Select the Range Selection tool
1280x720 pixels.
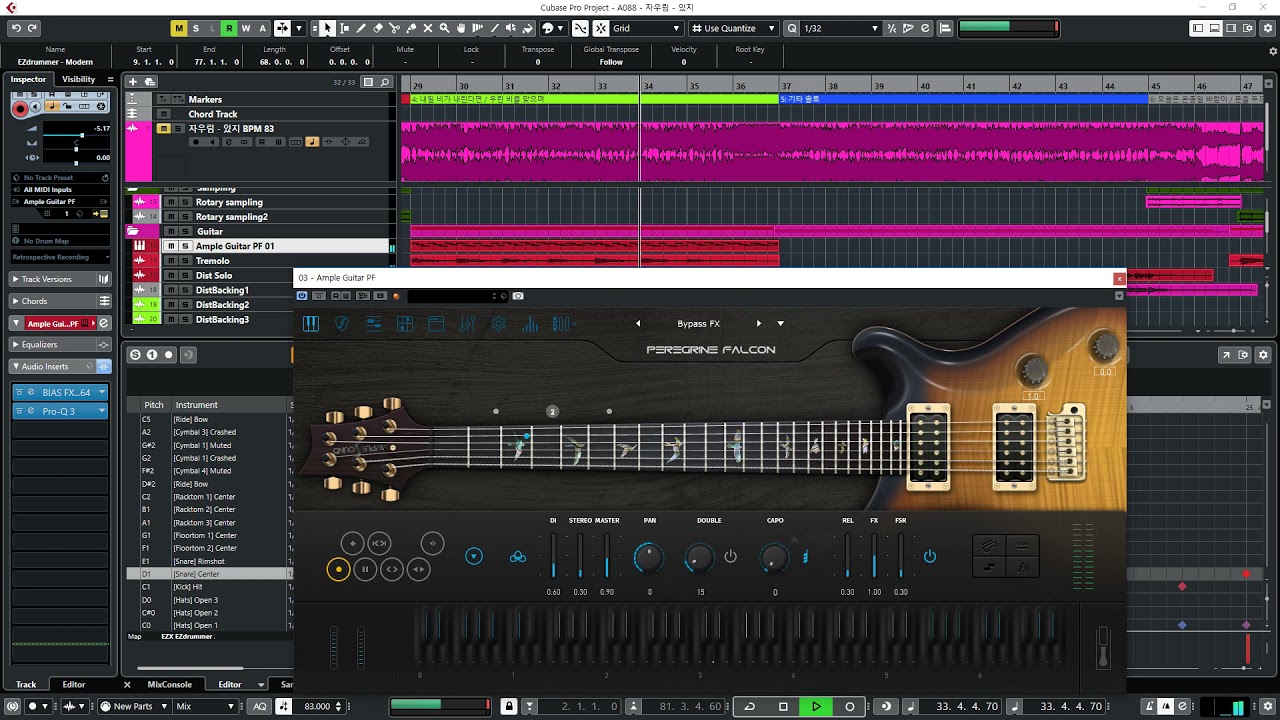pos(344,28)
